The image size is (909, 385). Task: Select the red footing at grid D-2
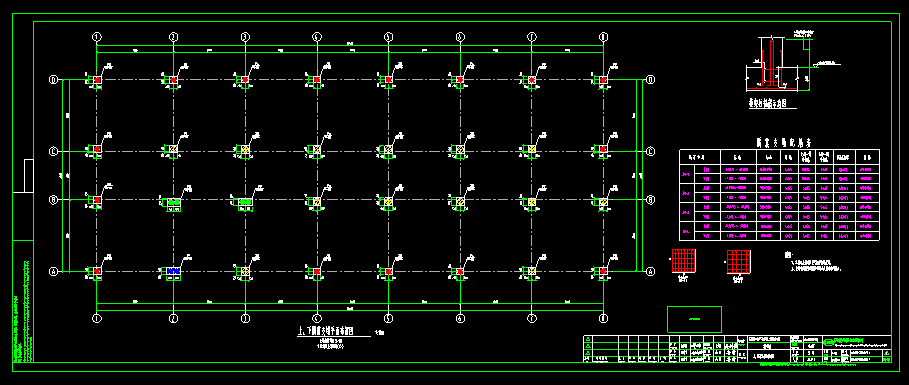[x=173, y=79]
